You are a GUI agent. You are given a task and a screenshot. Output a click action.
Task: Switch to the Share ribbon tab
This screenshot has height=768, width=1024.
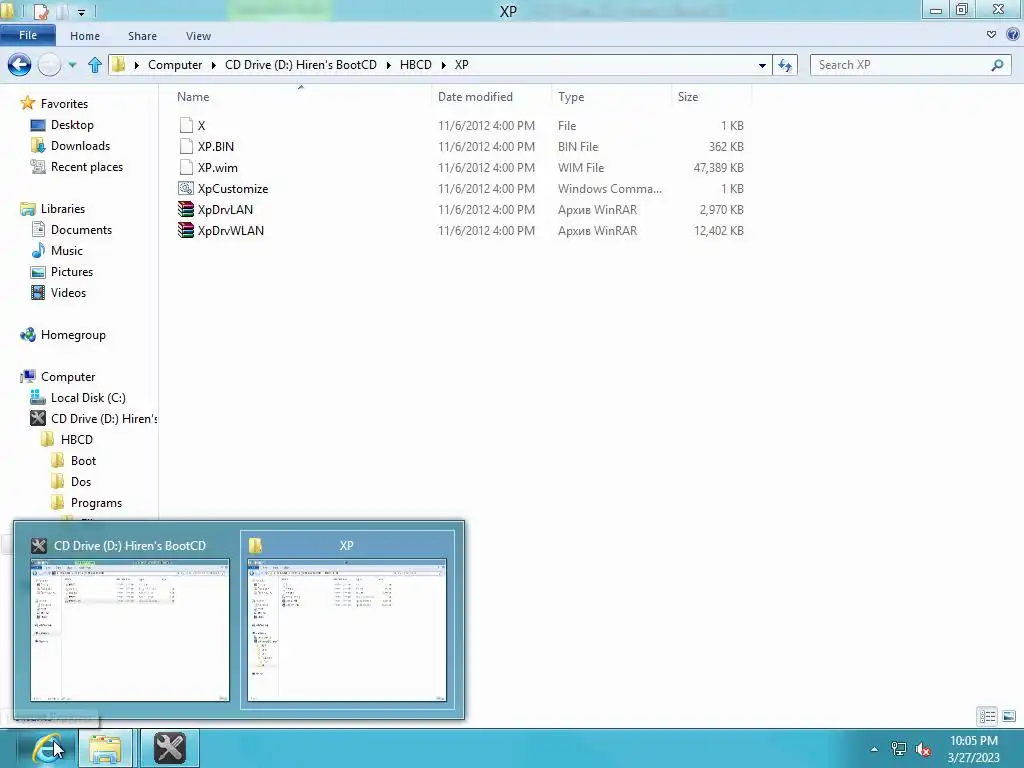click(142, 36)
